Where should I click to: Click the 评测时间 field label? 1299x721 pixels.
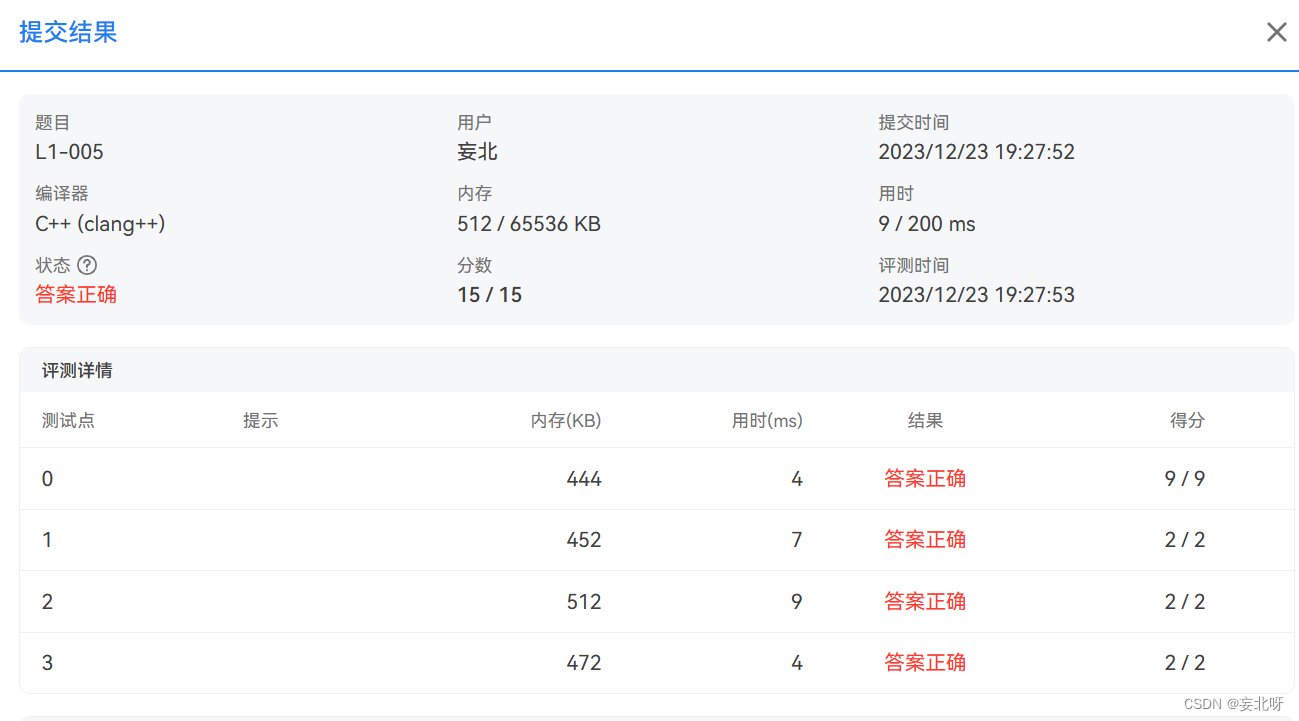pyautogui.click(x=913, y=266)
